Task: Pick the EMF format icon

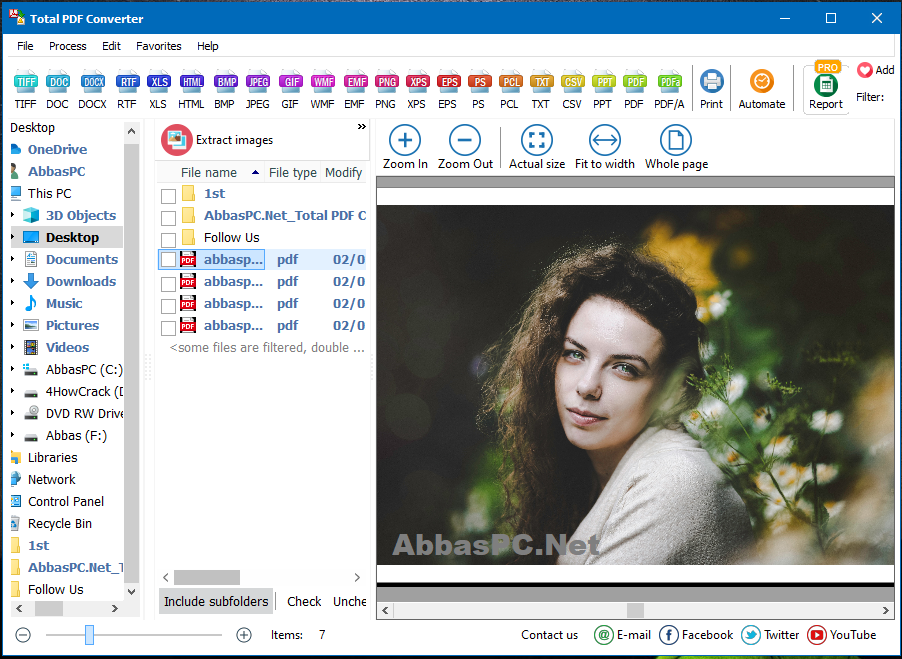Action: coord(355,90)
